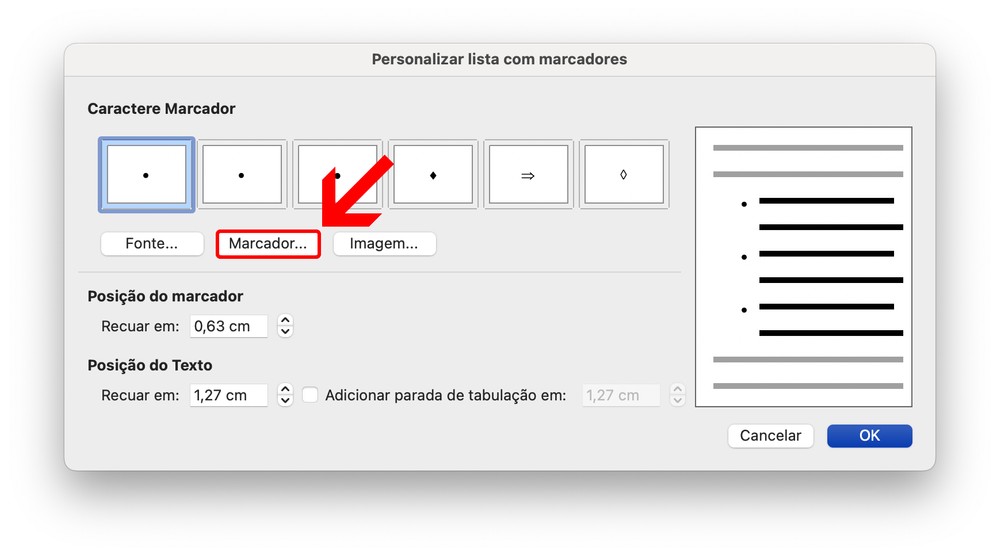Viewport: 1000px width, 556px height.
Task: Click the marker indent field showing 0,63 cm
Action: pyautogui.click(x=228, y=326)
